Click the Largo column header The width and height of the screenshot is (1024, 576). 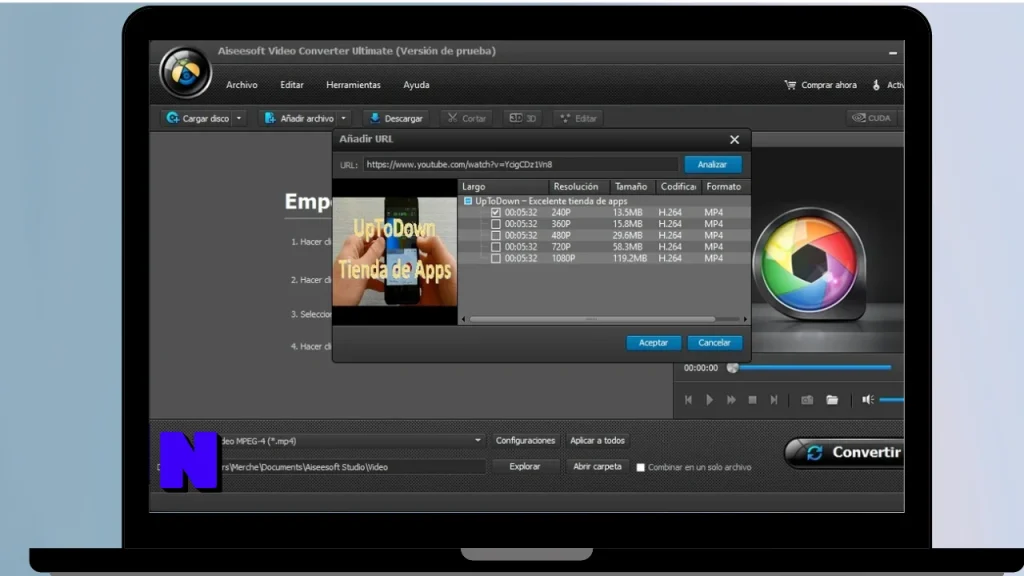point(503,187)
